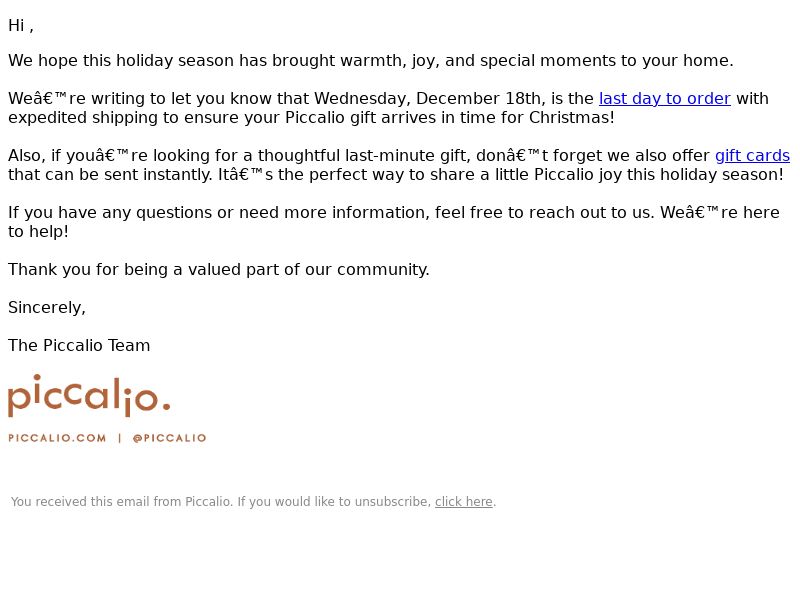Click the "click here" unsubscribe link
Screen dimensions: 800x600
point(463,502)
